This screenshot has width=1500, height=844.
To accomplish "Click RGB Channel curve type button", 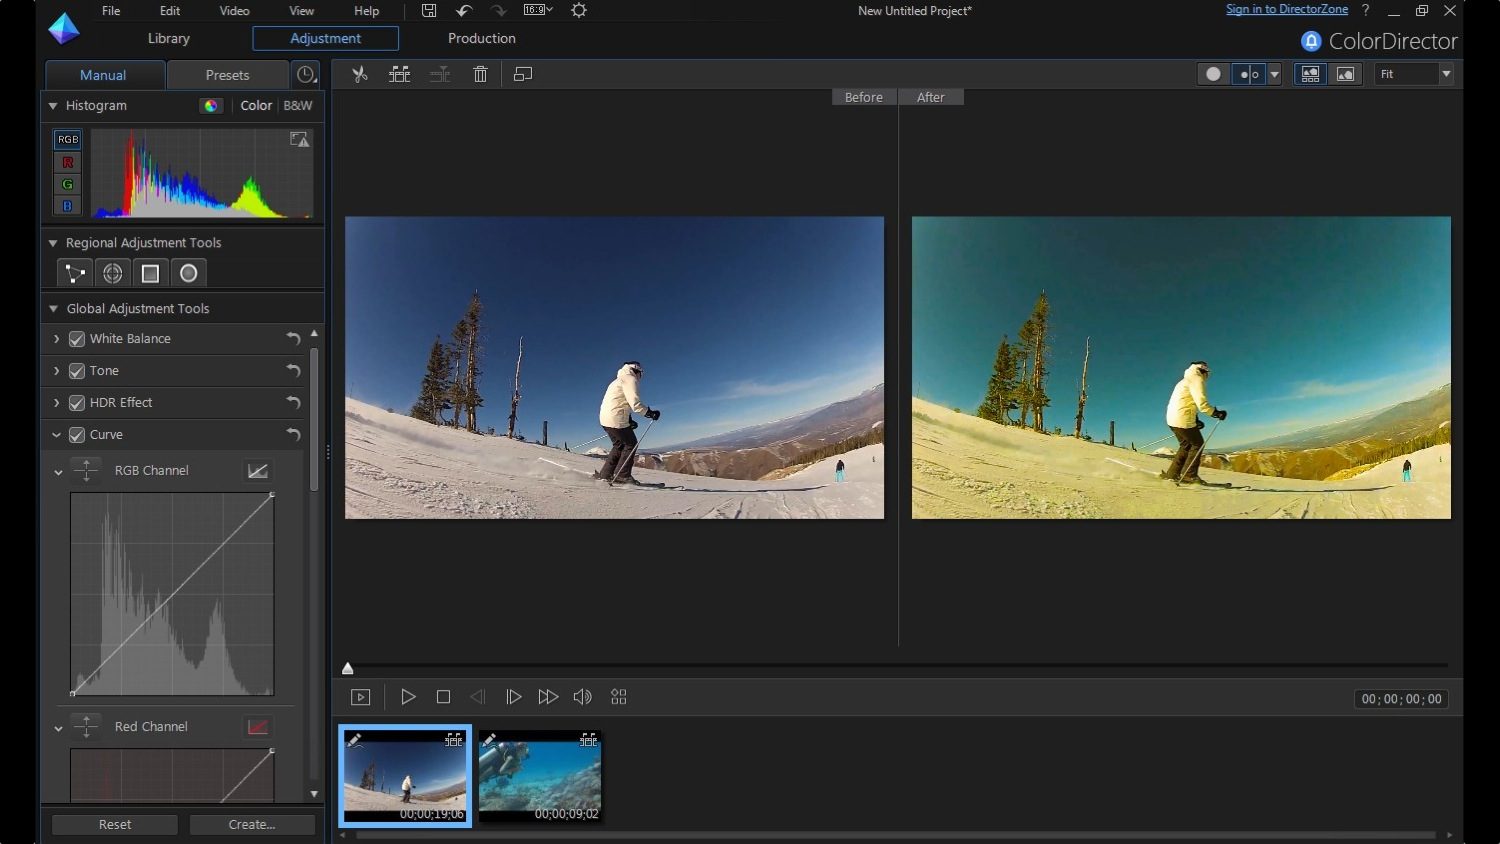I will click(258, 471).
